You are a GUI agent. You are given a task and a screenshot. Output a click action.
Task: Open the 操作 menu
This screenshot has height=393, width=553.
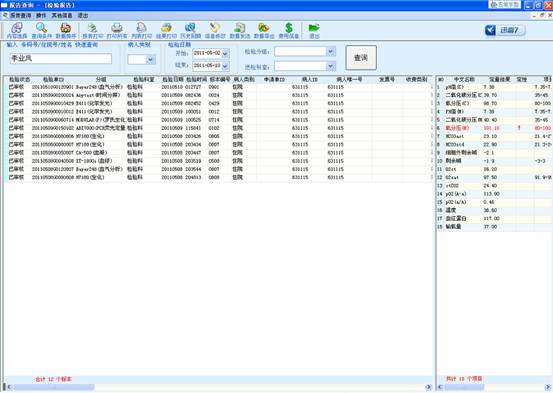(x=41, y=16)
